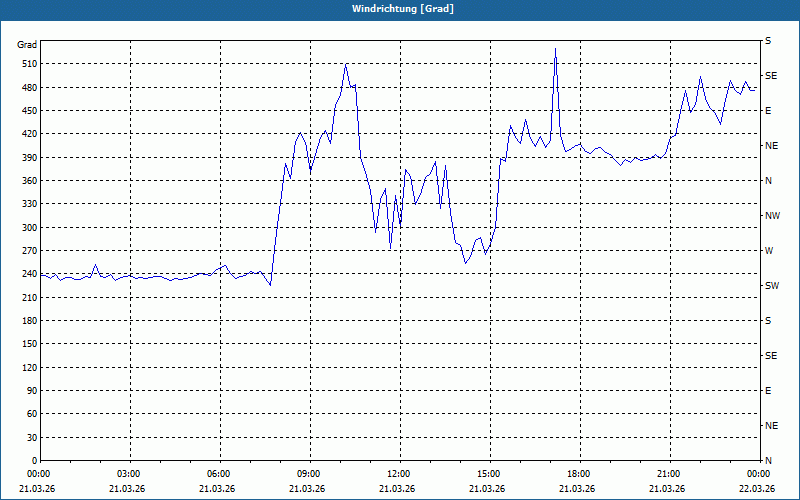Select the SE compass label level with 480
The width and height of the screenshot is (800, 500).
coord(771,76)
